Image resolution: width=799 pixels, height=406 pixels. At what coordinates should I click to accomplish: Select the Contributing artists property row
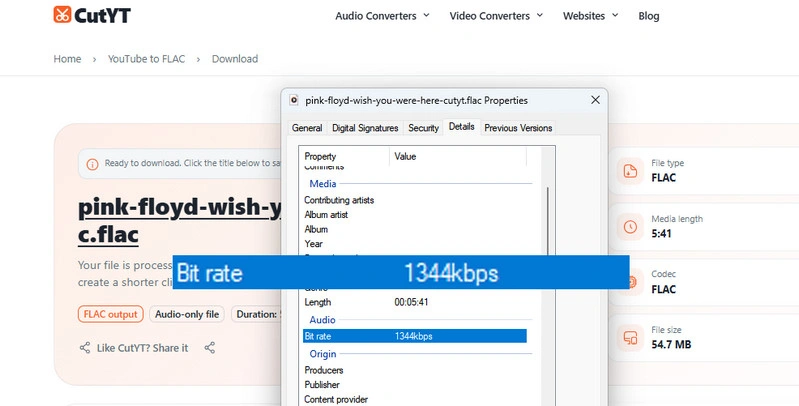[414, 200]
